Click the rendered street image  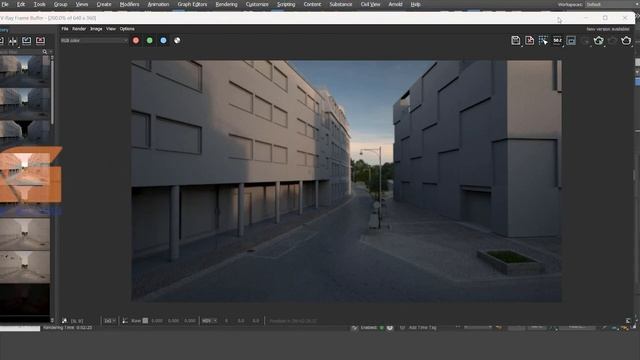point(346,181)
